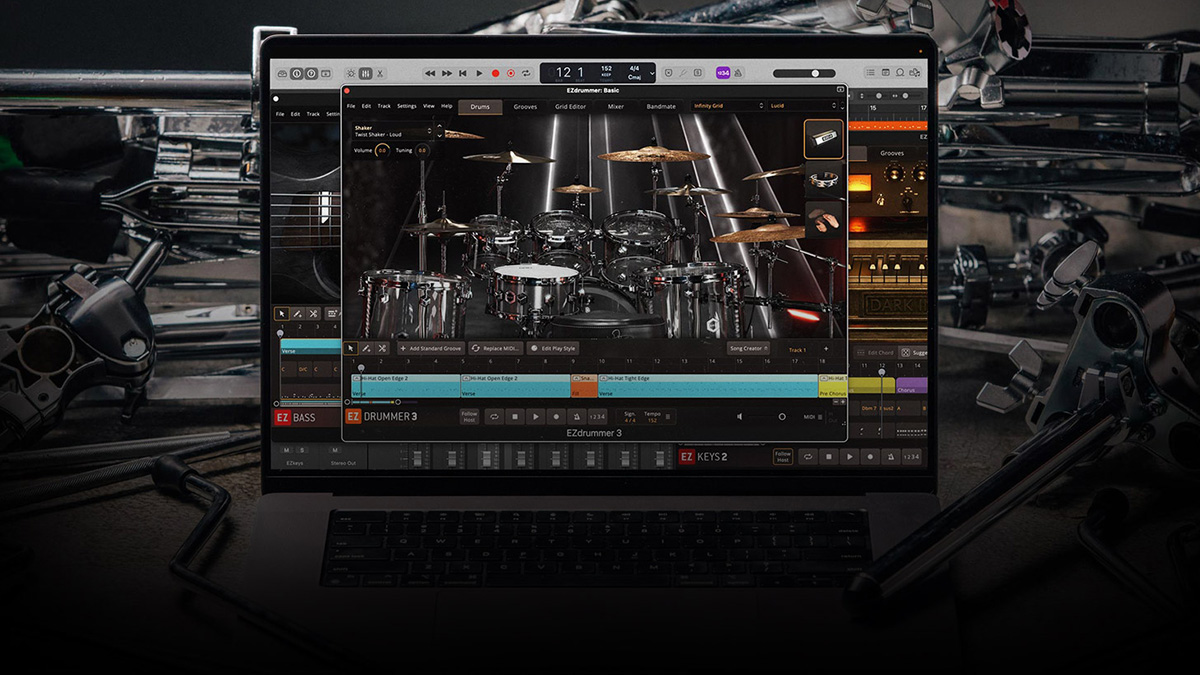
Task: Switch to the Grid Editor tab
Action: point(570,106)
